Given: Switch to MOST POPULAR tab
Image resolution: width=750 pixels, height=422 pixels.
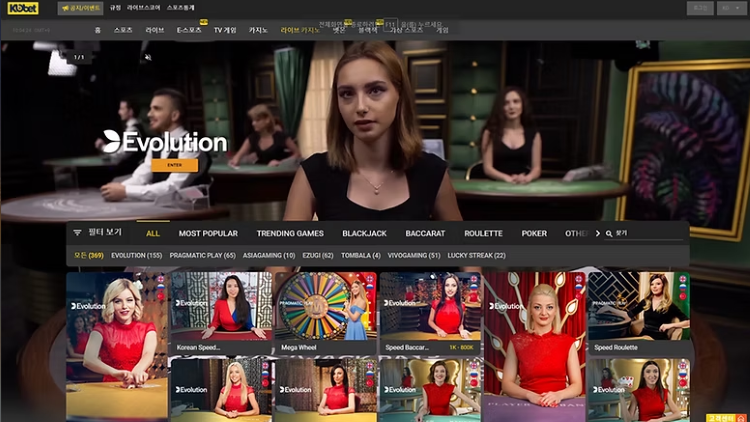Looking at the screenshot, I should point(208,233).
